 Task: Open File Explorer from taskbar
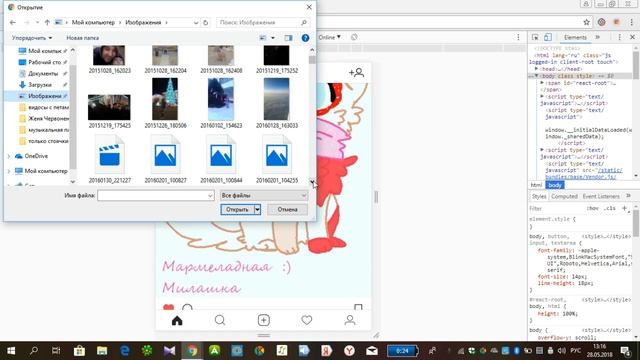(x=102, y=351)
